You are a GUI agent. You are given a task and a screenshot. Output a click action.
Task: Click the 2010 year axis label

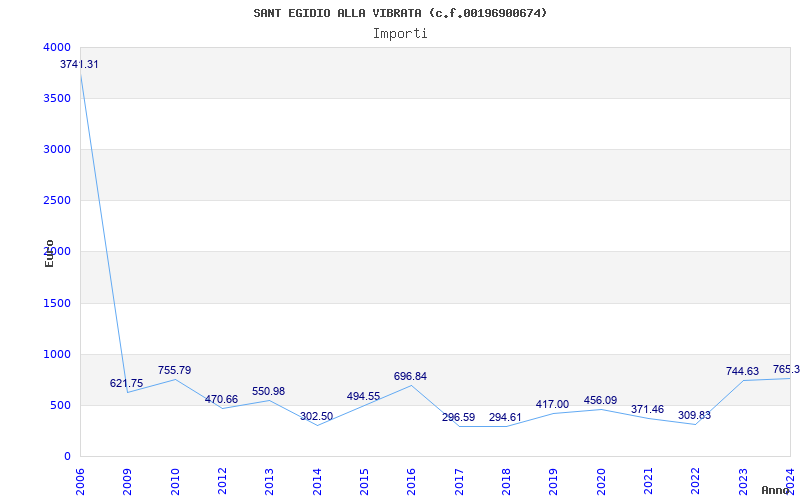tap(175, 482)
